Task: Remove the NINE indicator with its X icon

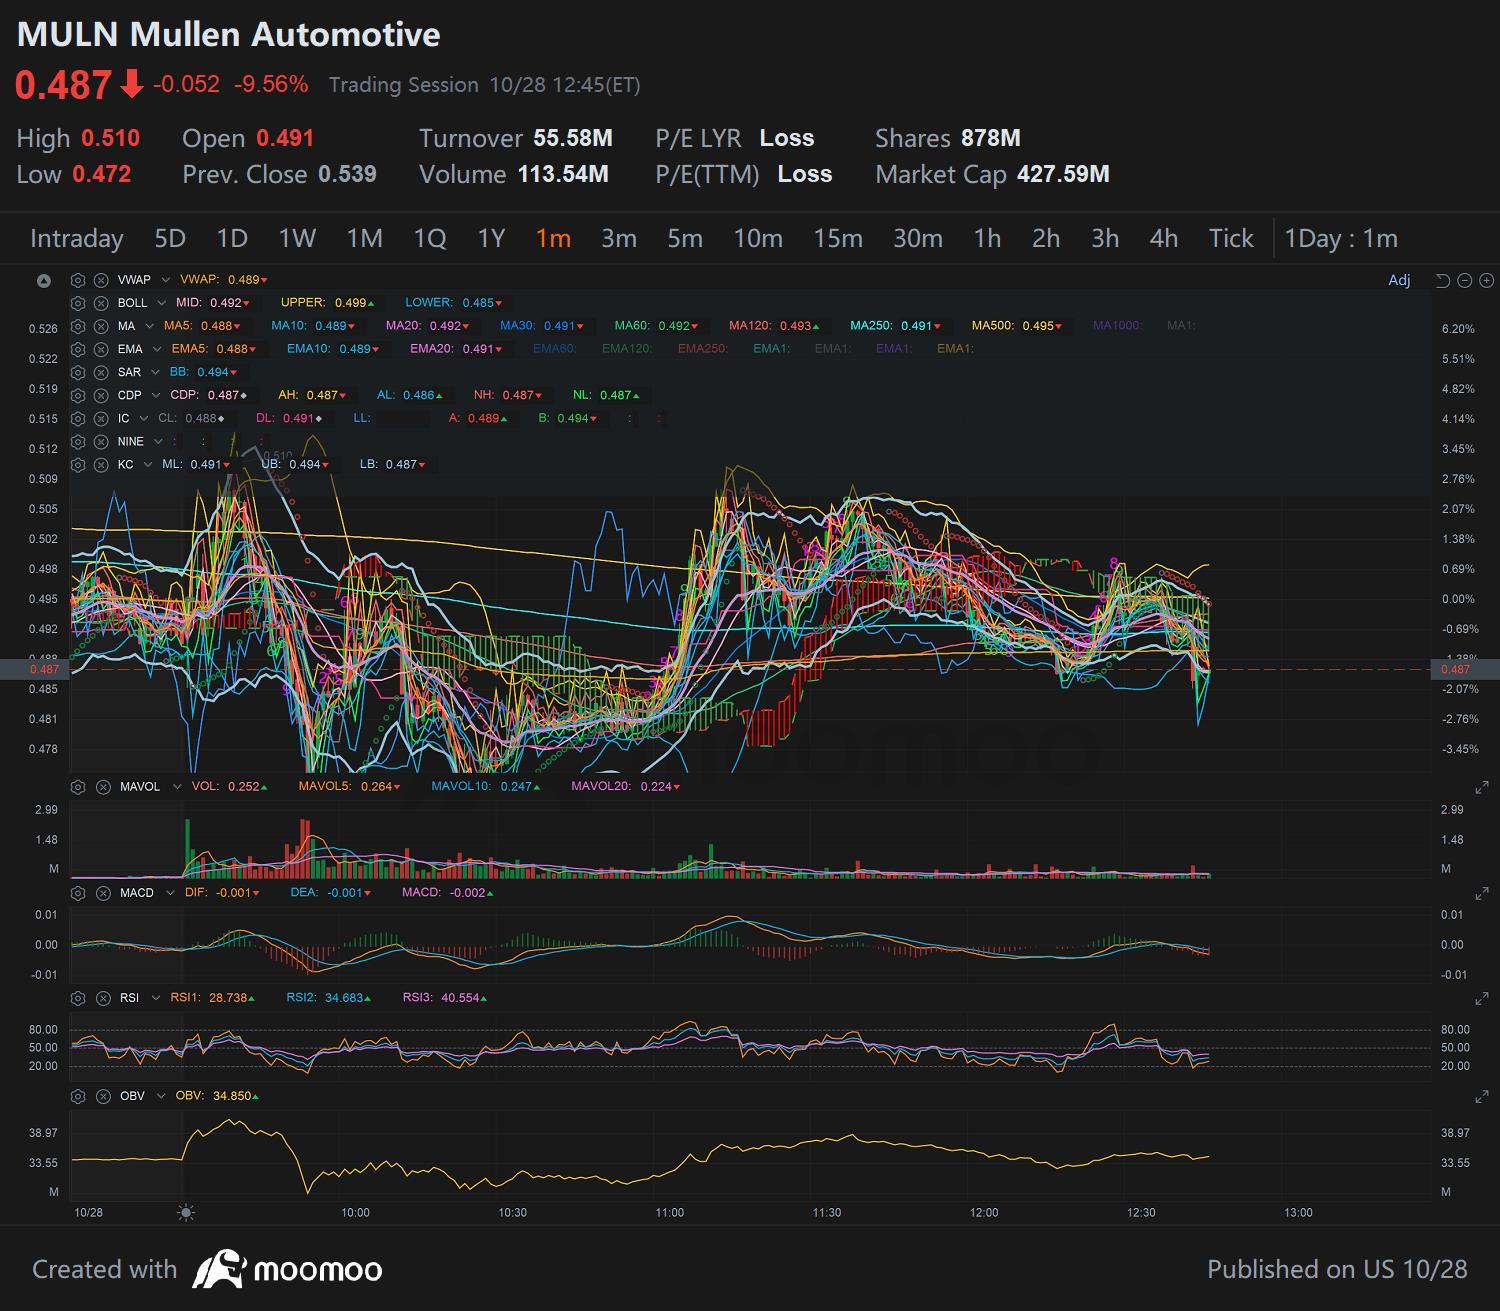Action: tap(101, 441)
